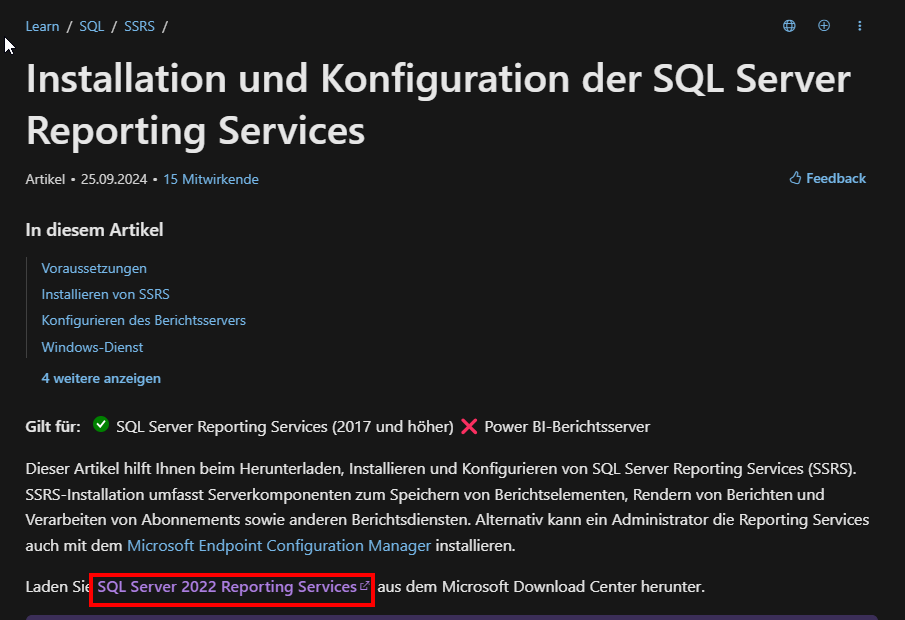Open the language globe icon

(x=789, y=26)
